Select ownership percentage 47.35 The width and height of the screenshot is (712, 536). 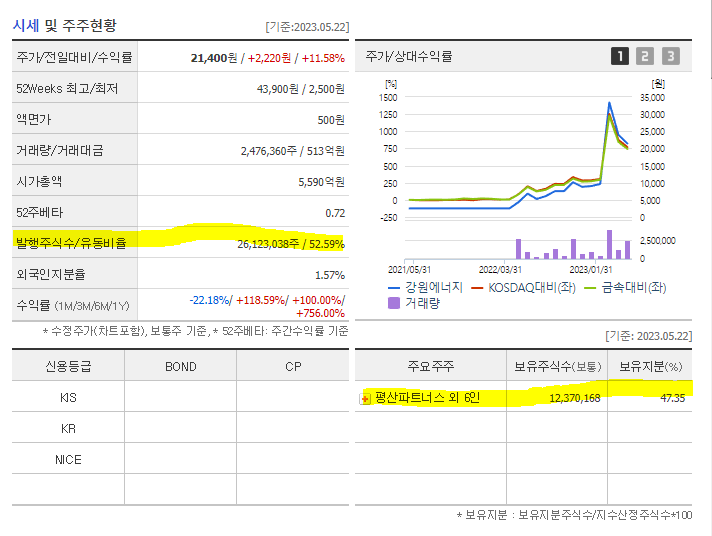[672, 398]
